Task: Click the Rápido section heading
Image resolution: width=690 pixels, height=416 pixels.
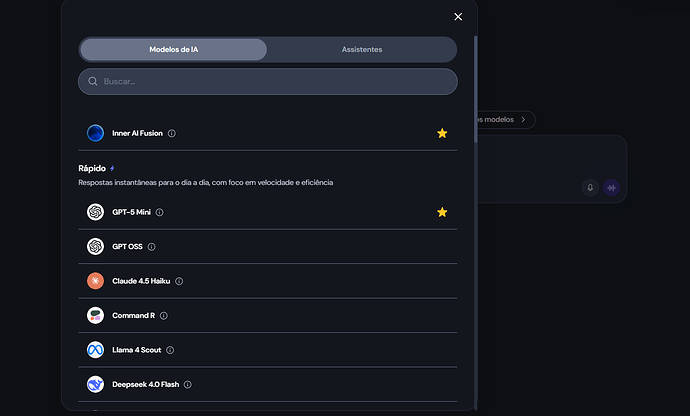Action: tap(92, 168)
